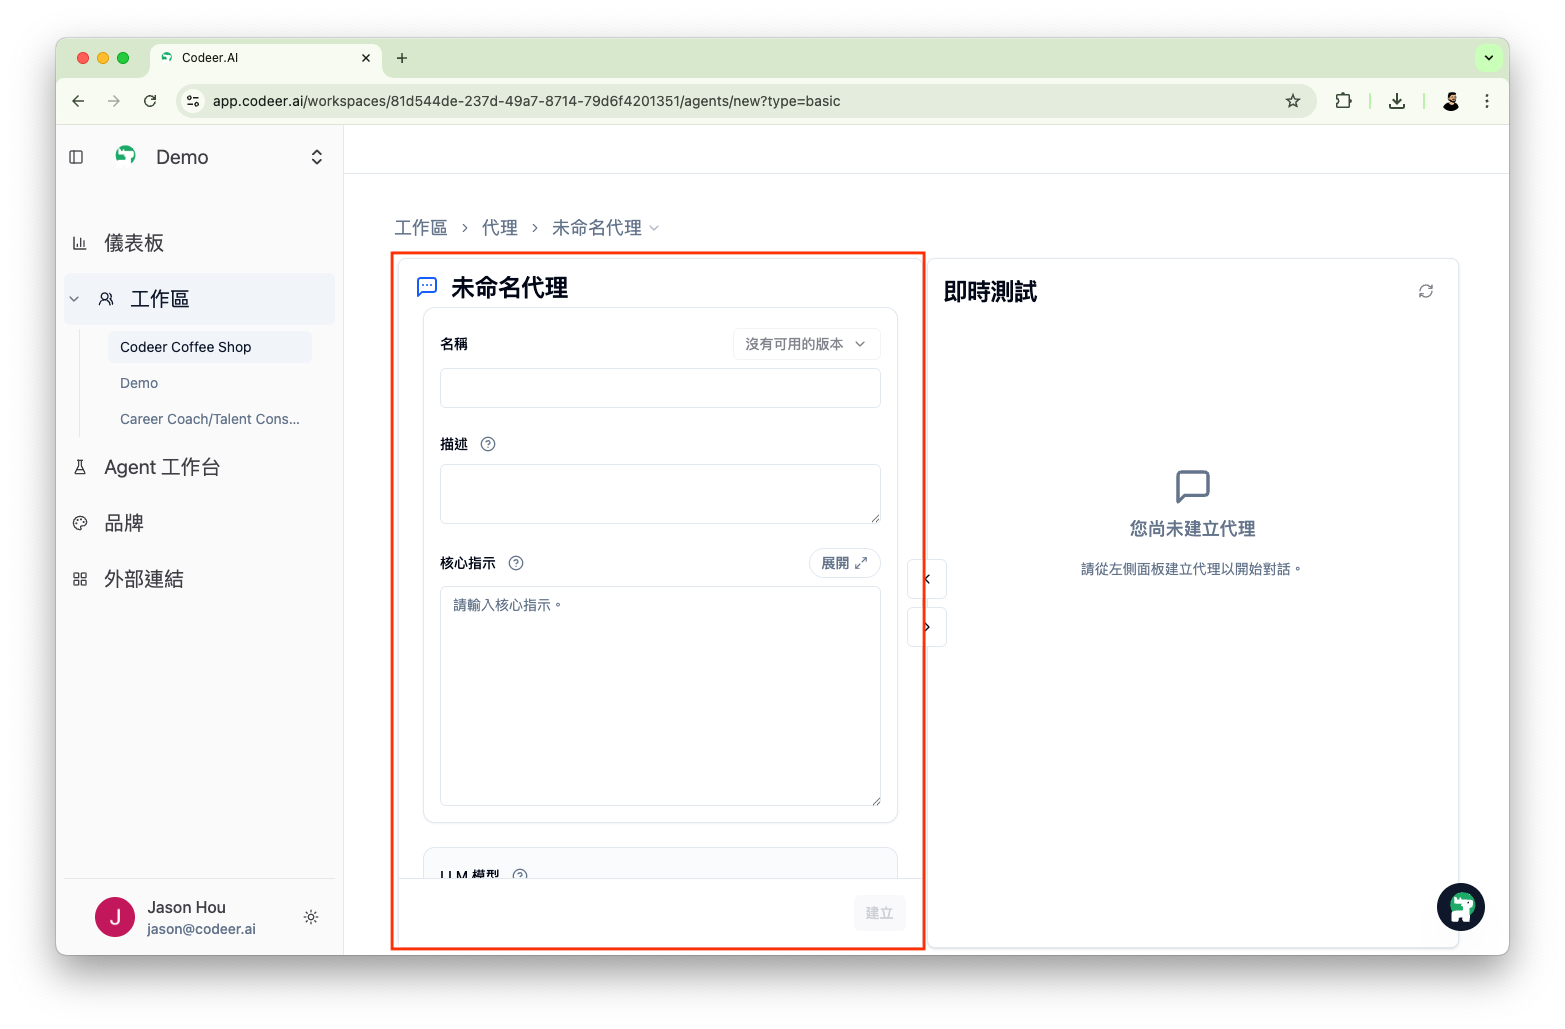1565x1029 pixels.
Task: Expand the test panel with right arrow
Action: (x=926, y=626)
